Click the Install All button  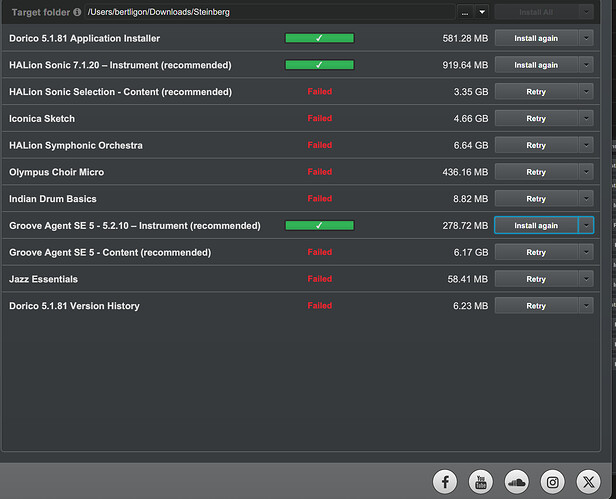click(536, 12)
